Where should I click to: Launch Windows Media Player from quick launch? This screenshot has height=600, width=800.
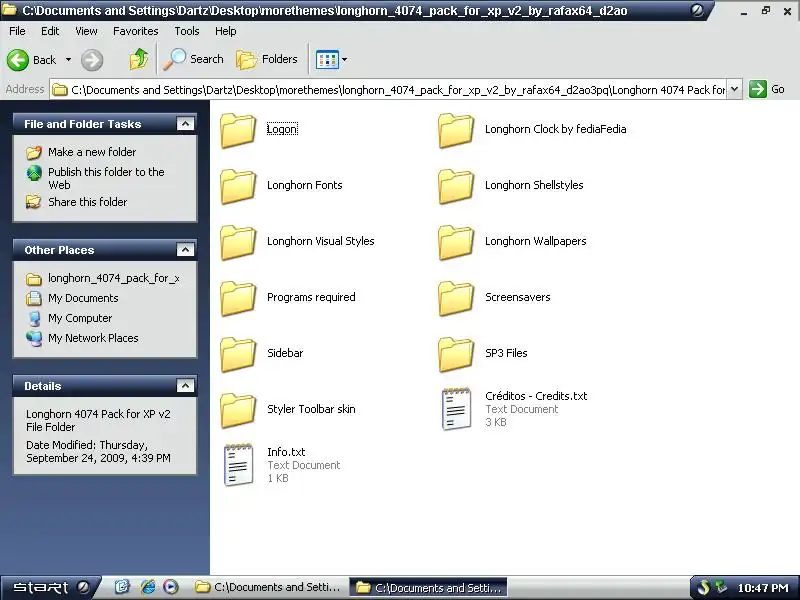tap(171, 587)
